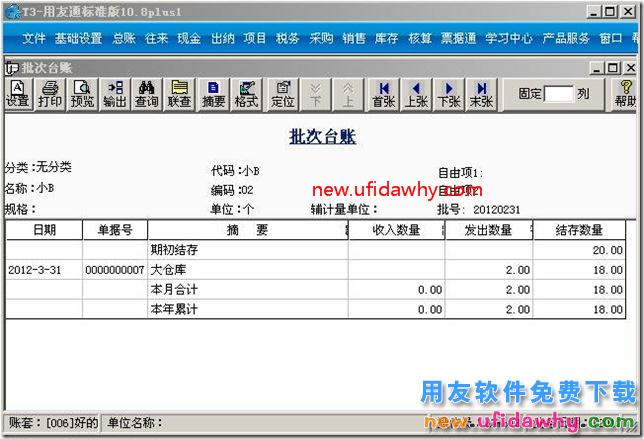Open the 现金 menu

pos(189,39)
